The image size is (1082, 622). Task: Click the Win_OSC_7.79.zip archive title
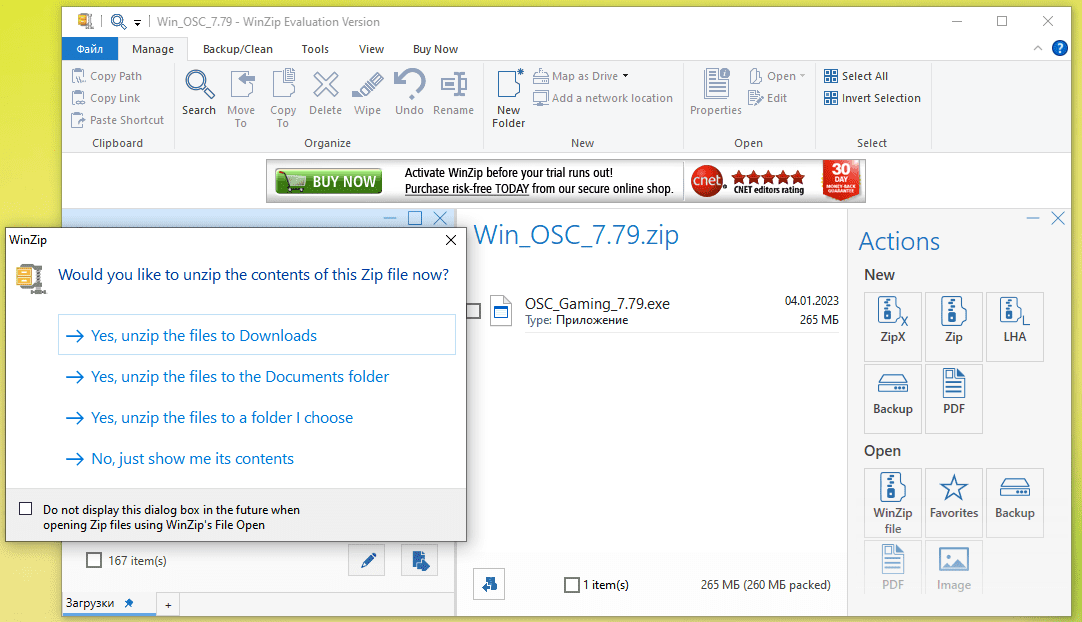pyautogui.click(x=576, y=235)
